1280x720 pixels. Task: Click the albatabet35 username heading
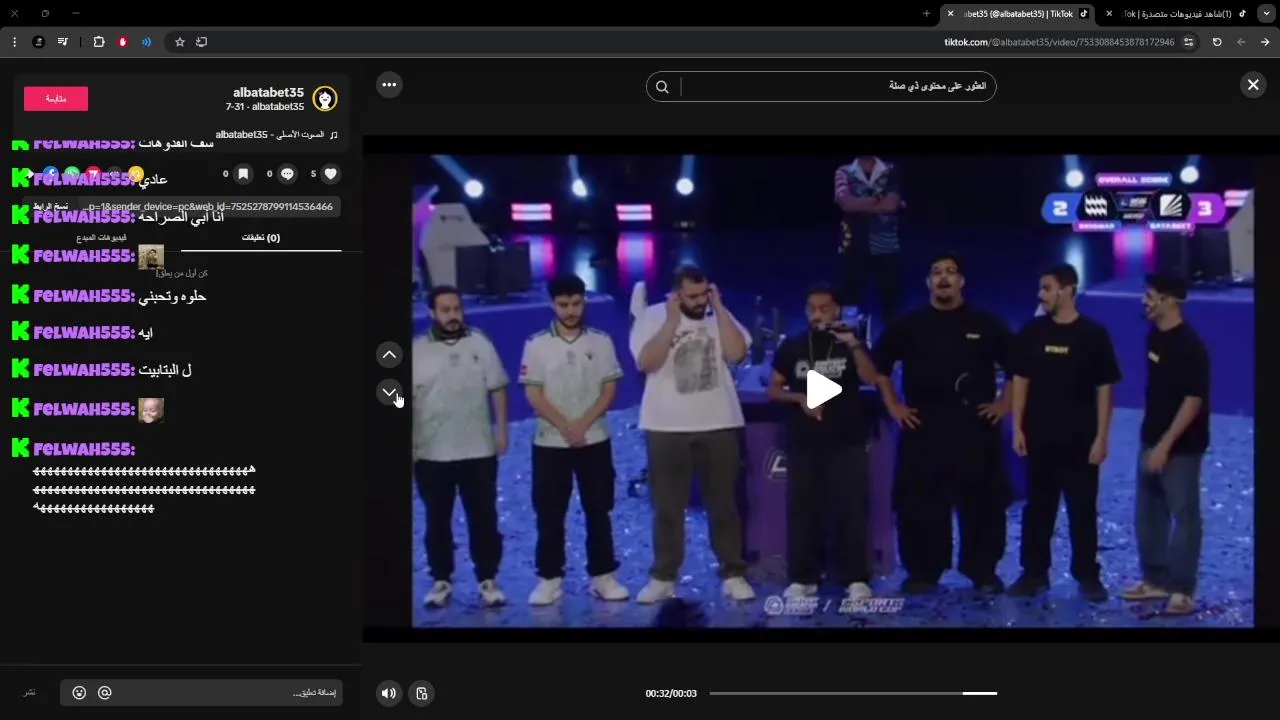pyautogui.click(x=268, y=92)
